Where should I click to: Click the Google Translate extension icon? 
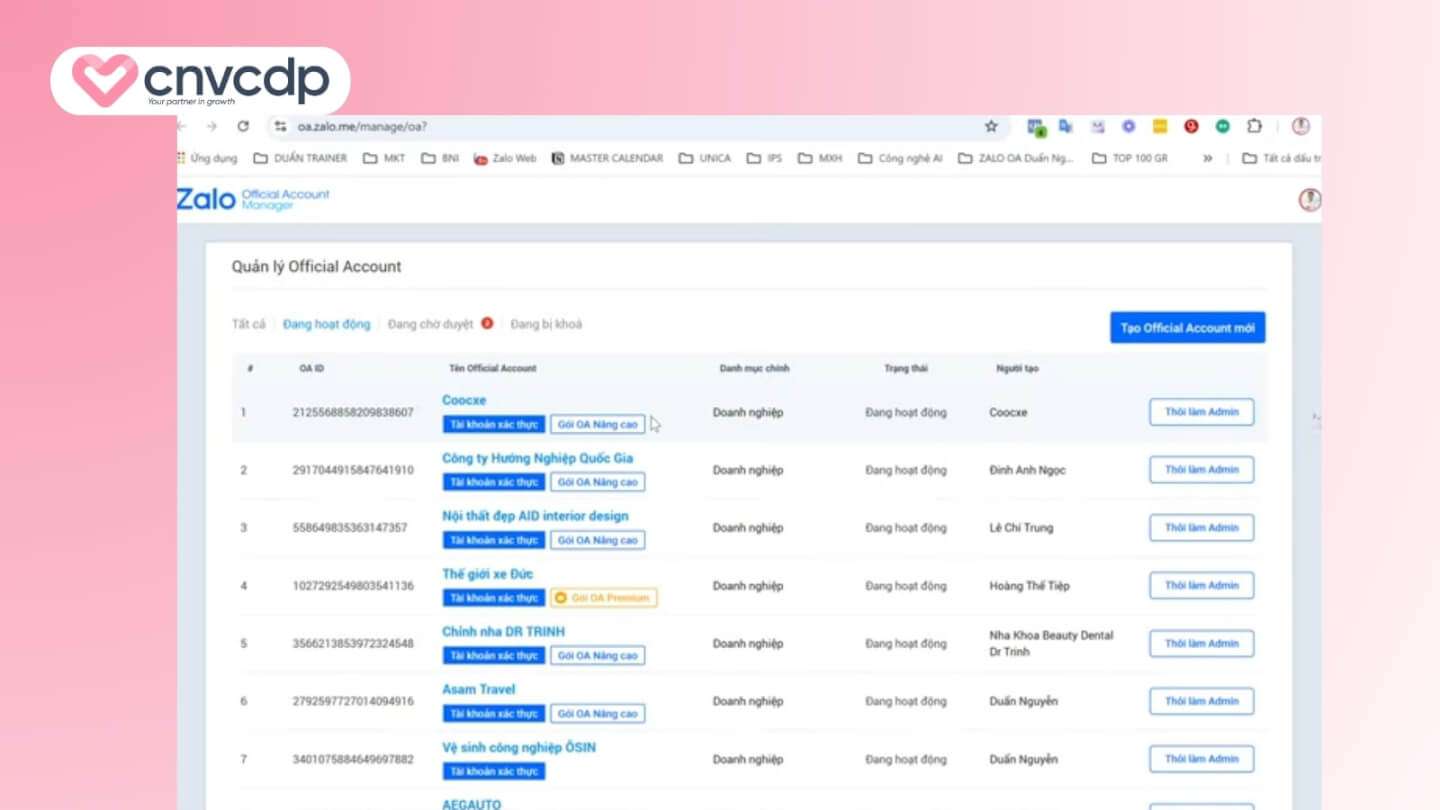point(1066,126)
